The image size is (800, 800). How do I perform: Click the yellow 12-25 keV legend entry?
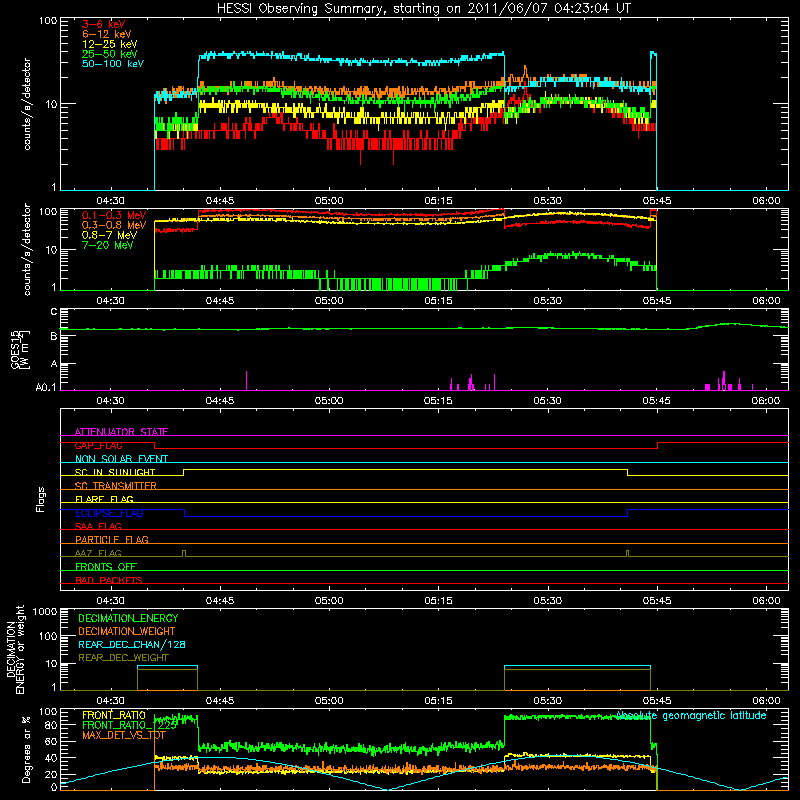click(109, 44)
